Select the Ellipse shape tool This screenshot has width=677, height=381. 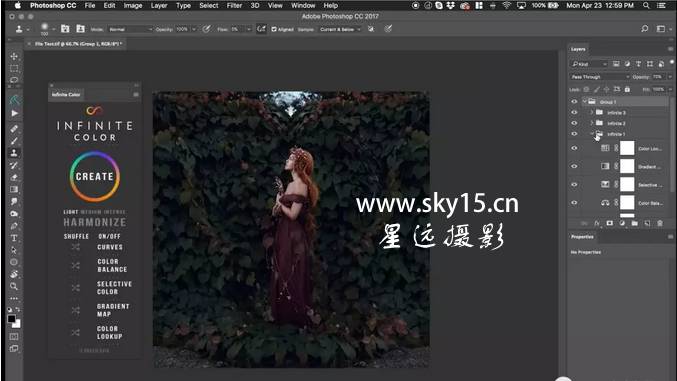click(x=14, y=262)
